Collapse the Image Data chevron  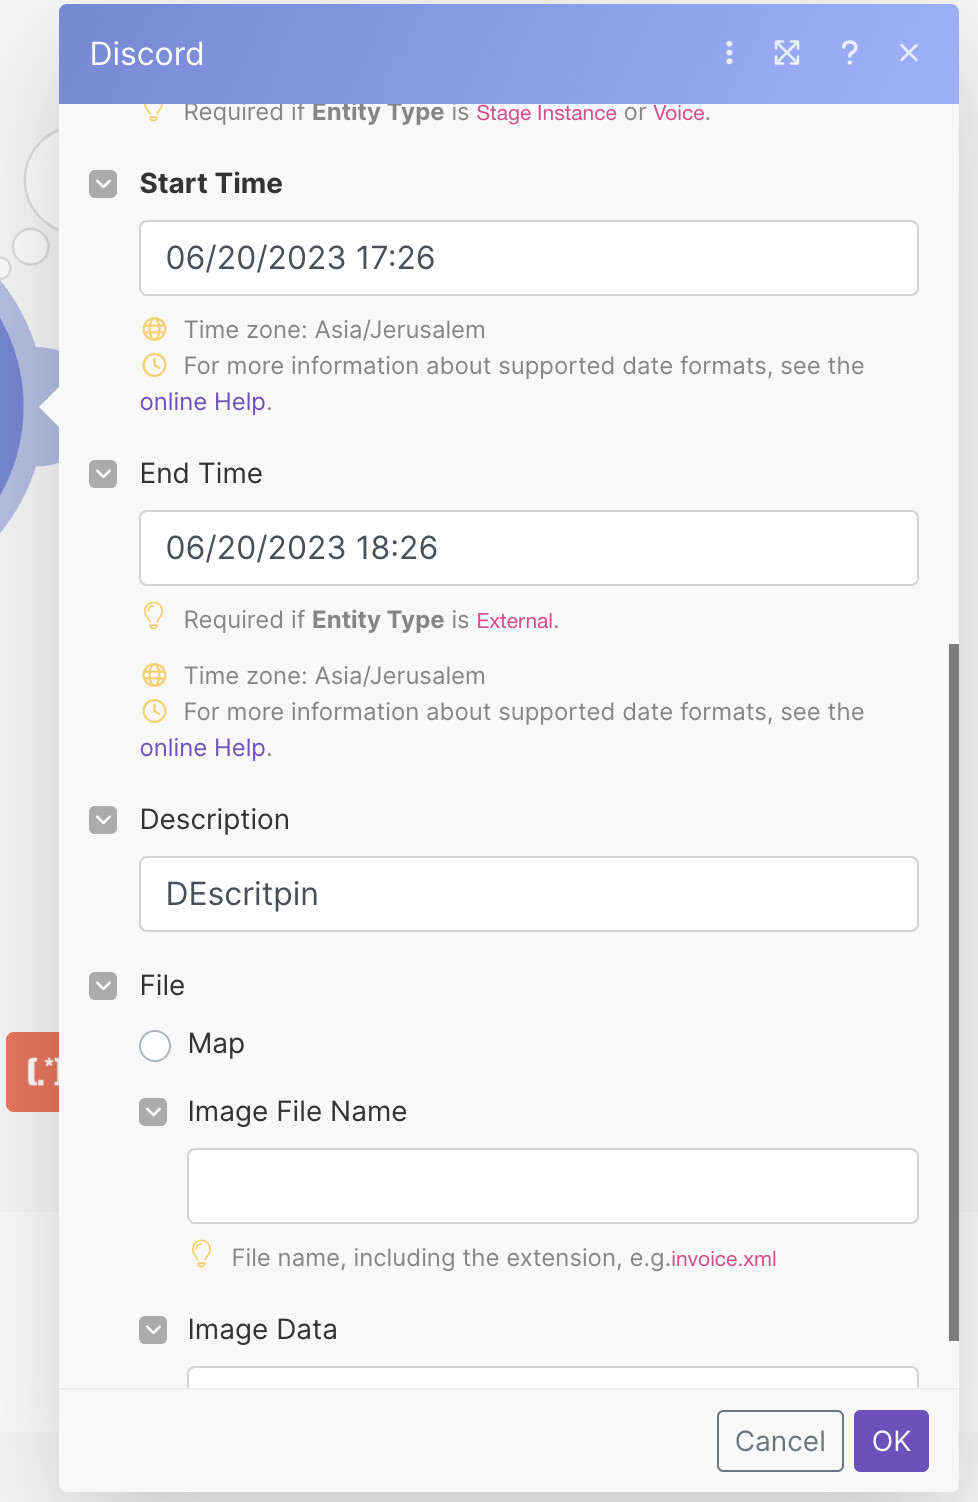[153, 1330]
